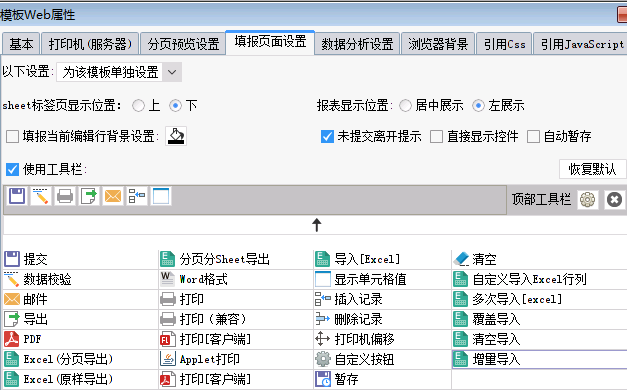Image resolution: width=627 pixels, height=390 pixels.
Task: Open the 引用JavaScript tab
Action: tap(581, 44)
